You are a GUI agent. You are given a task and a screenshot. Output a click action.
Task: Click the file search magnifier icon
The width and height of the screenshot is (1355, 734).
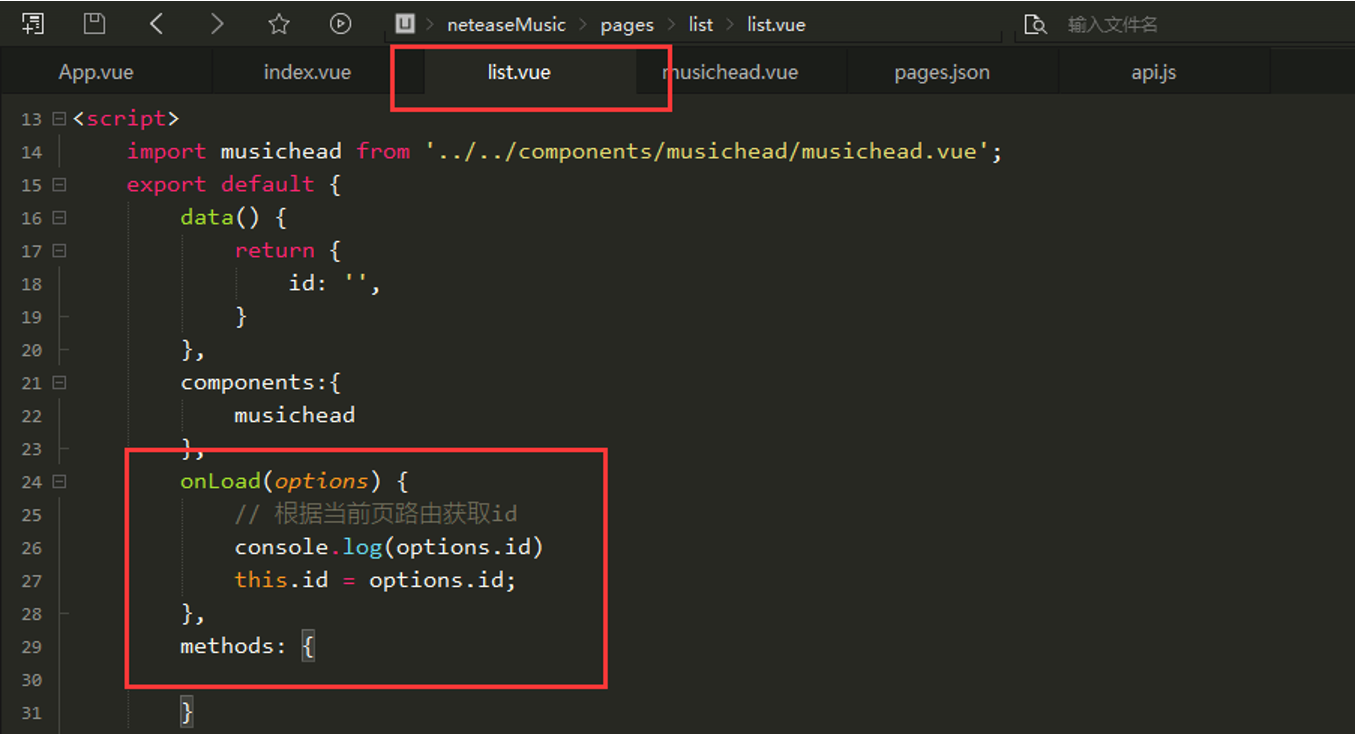(x=1036, y=25)
